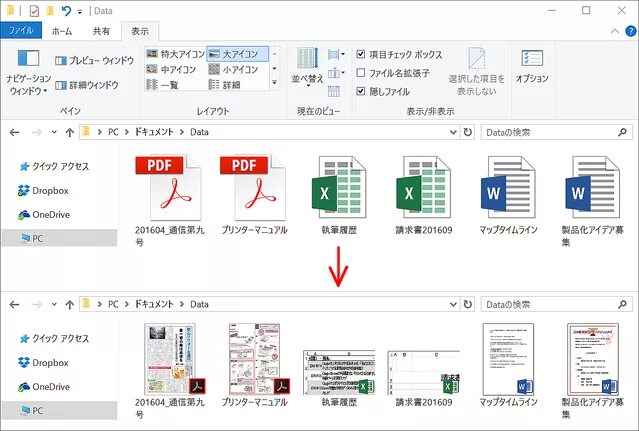Open OneDrive in the generic-icon view sidebar

pyautogui.click(x=44, y=214)
